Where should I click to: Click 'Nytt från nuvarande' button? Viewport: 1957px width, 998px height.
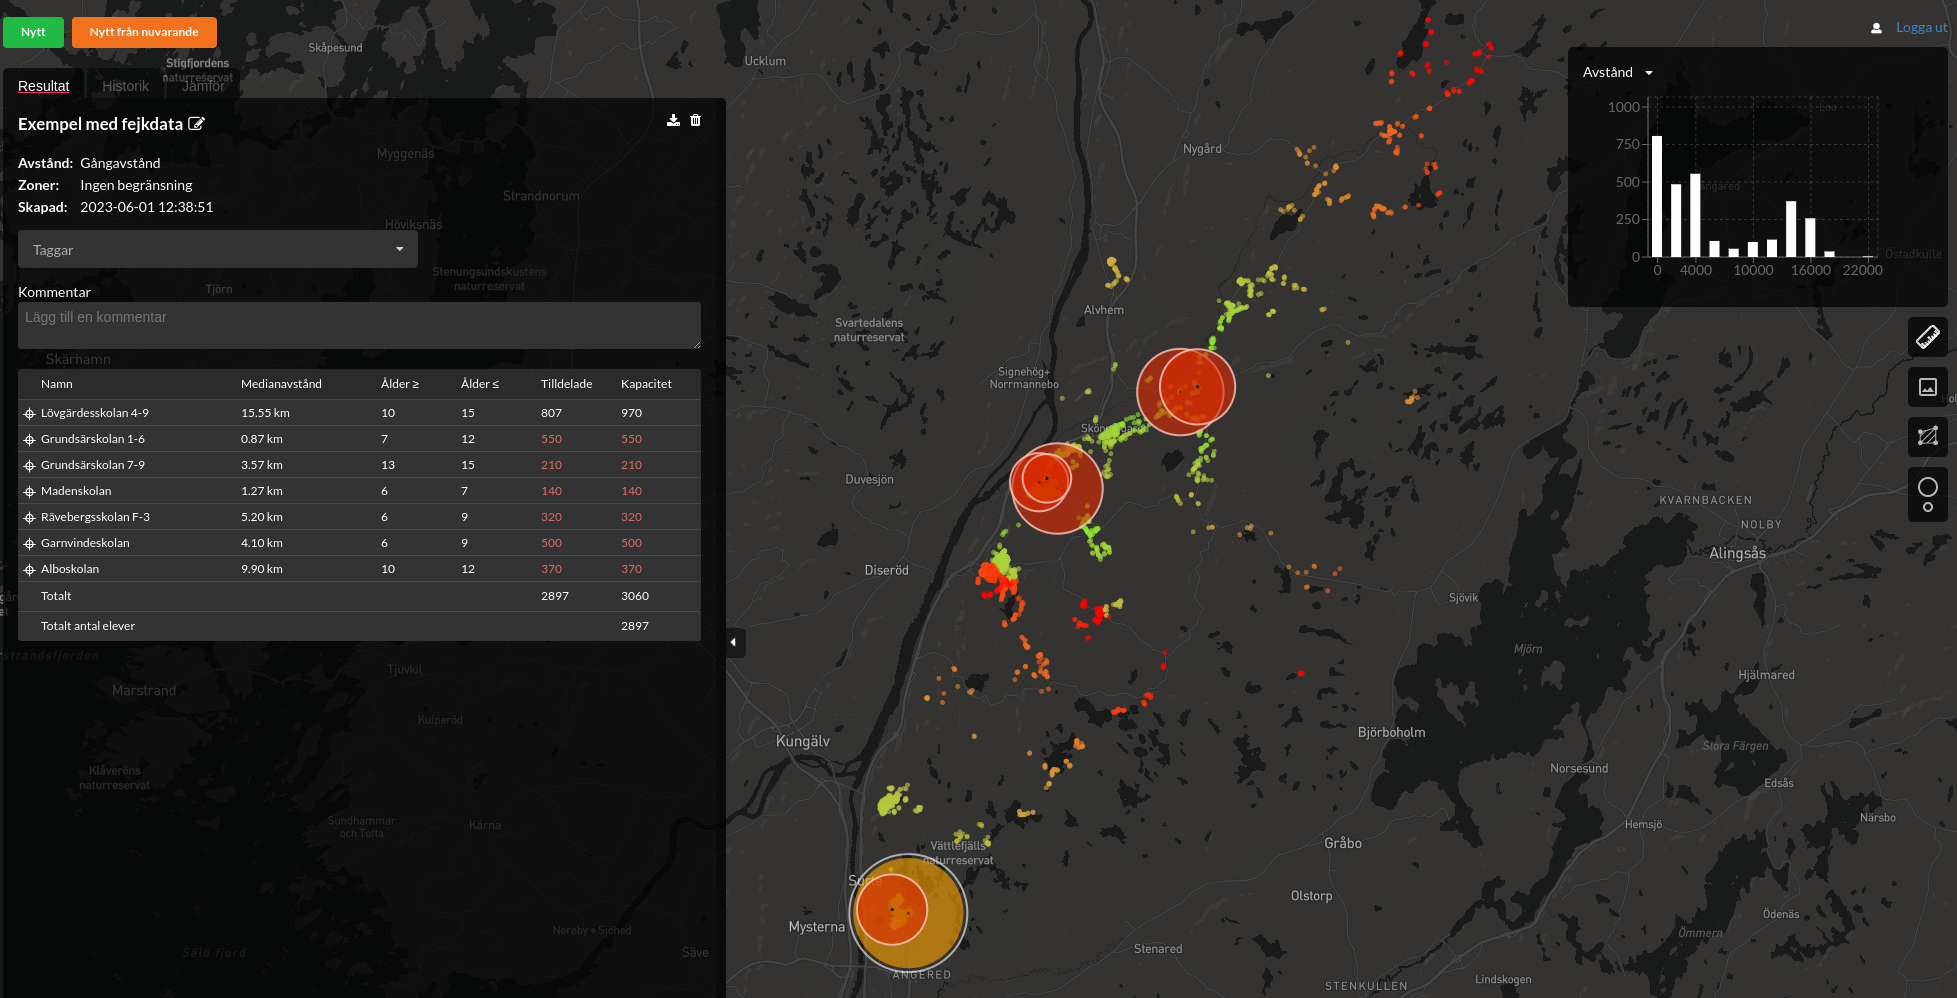coord(144,32)
